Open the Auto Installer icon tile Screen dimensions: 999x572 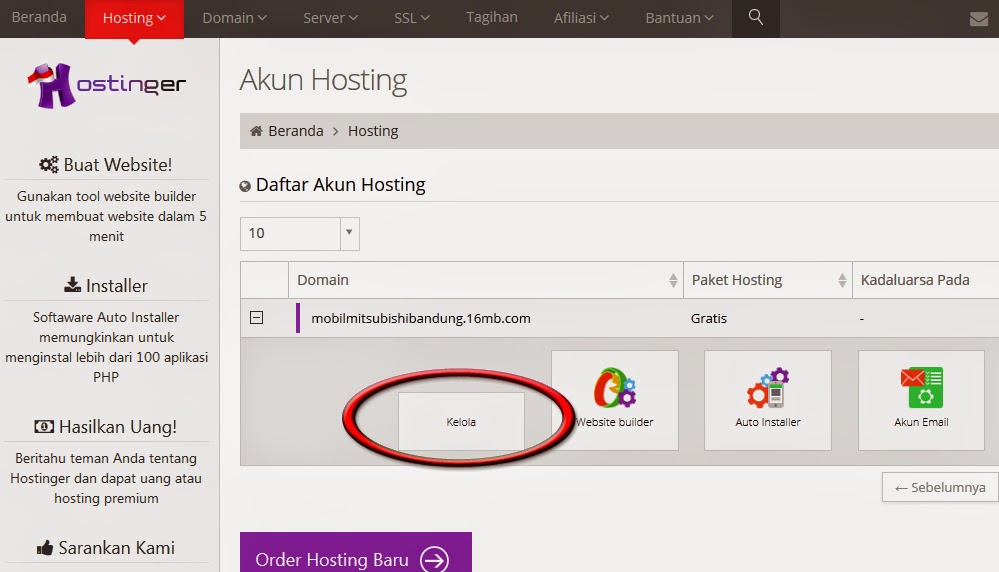(768, 400)
